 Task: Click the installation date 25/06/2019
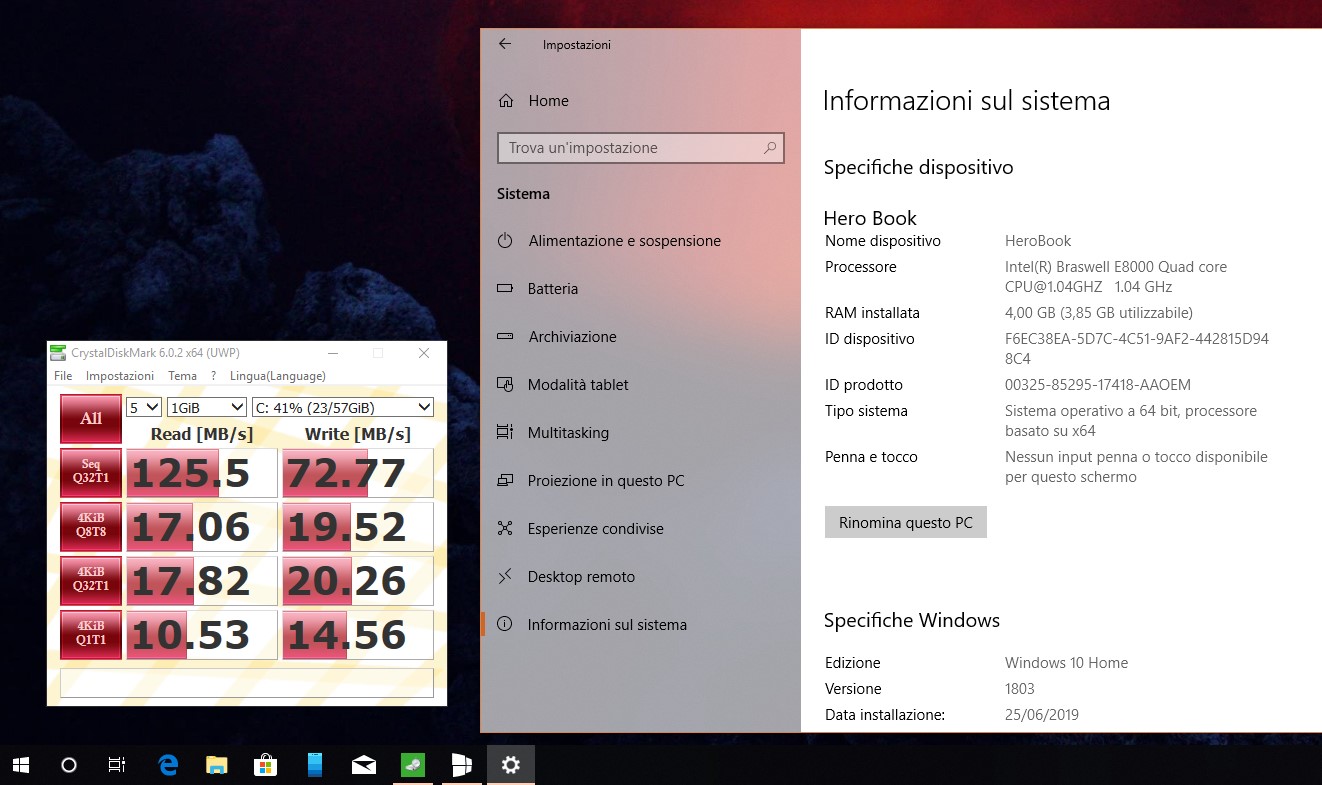(1042, 715)
